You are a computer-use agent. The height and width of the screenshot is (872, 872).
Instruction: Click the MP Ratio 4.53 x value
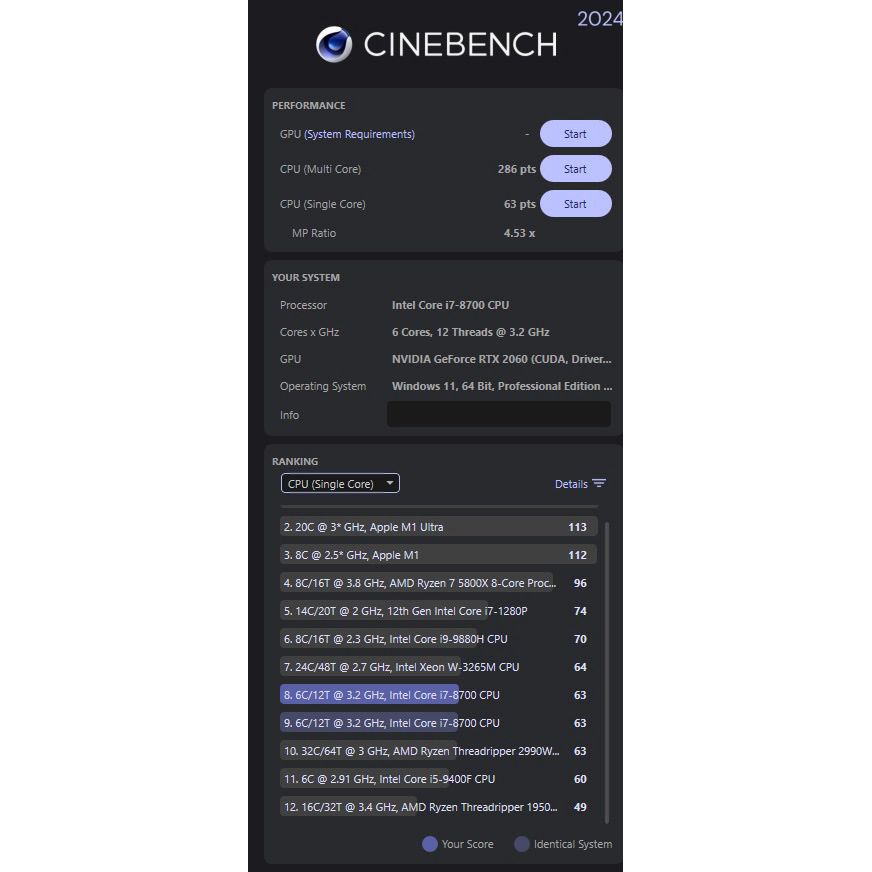519,233
